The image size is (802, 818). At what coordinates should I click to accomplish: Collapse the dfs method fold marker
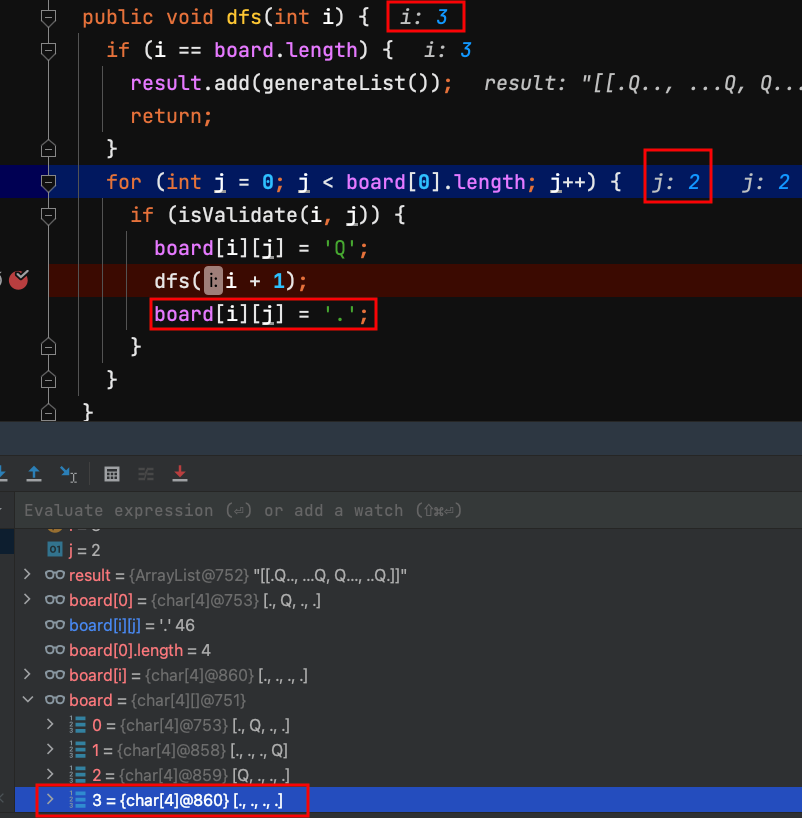(x=47, y=18)
